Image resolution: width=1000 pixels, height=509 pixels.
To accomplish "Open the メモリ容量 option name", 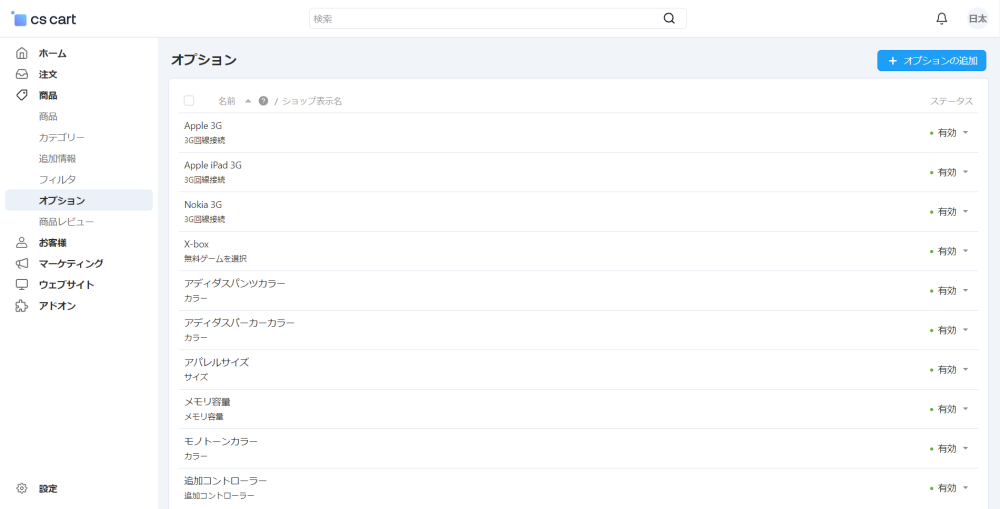I will 207,402.
